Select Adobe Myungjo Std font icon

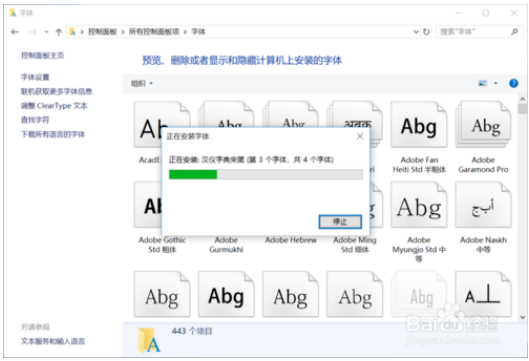pyautogui.click(x=419, y=205)
